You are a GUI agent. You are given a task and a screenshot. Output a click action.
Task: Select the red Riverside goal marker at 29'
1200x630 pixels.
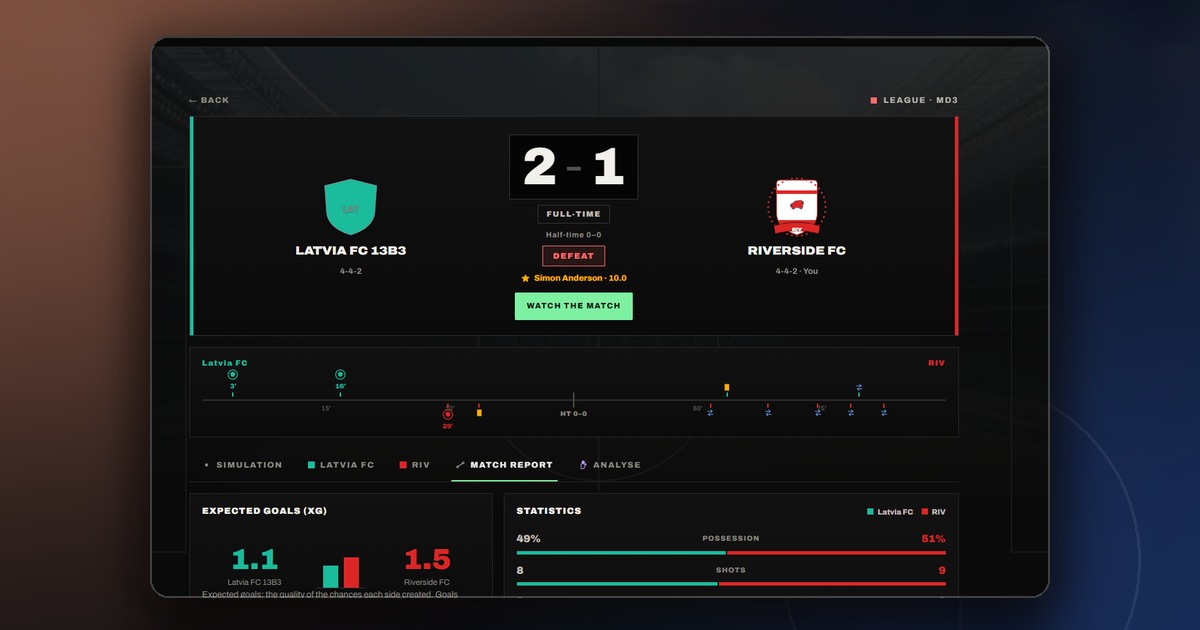tap(448, 414)
